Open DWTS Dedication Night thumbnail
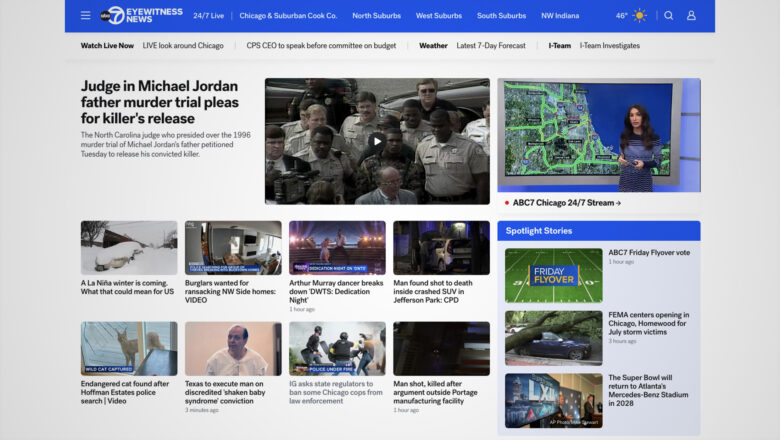Screen dimensions: 780x440 pos(337,248)
